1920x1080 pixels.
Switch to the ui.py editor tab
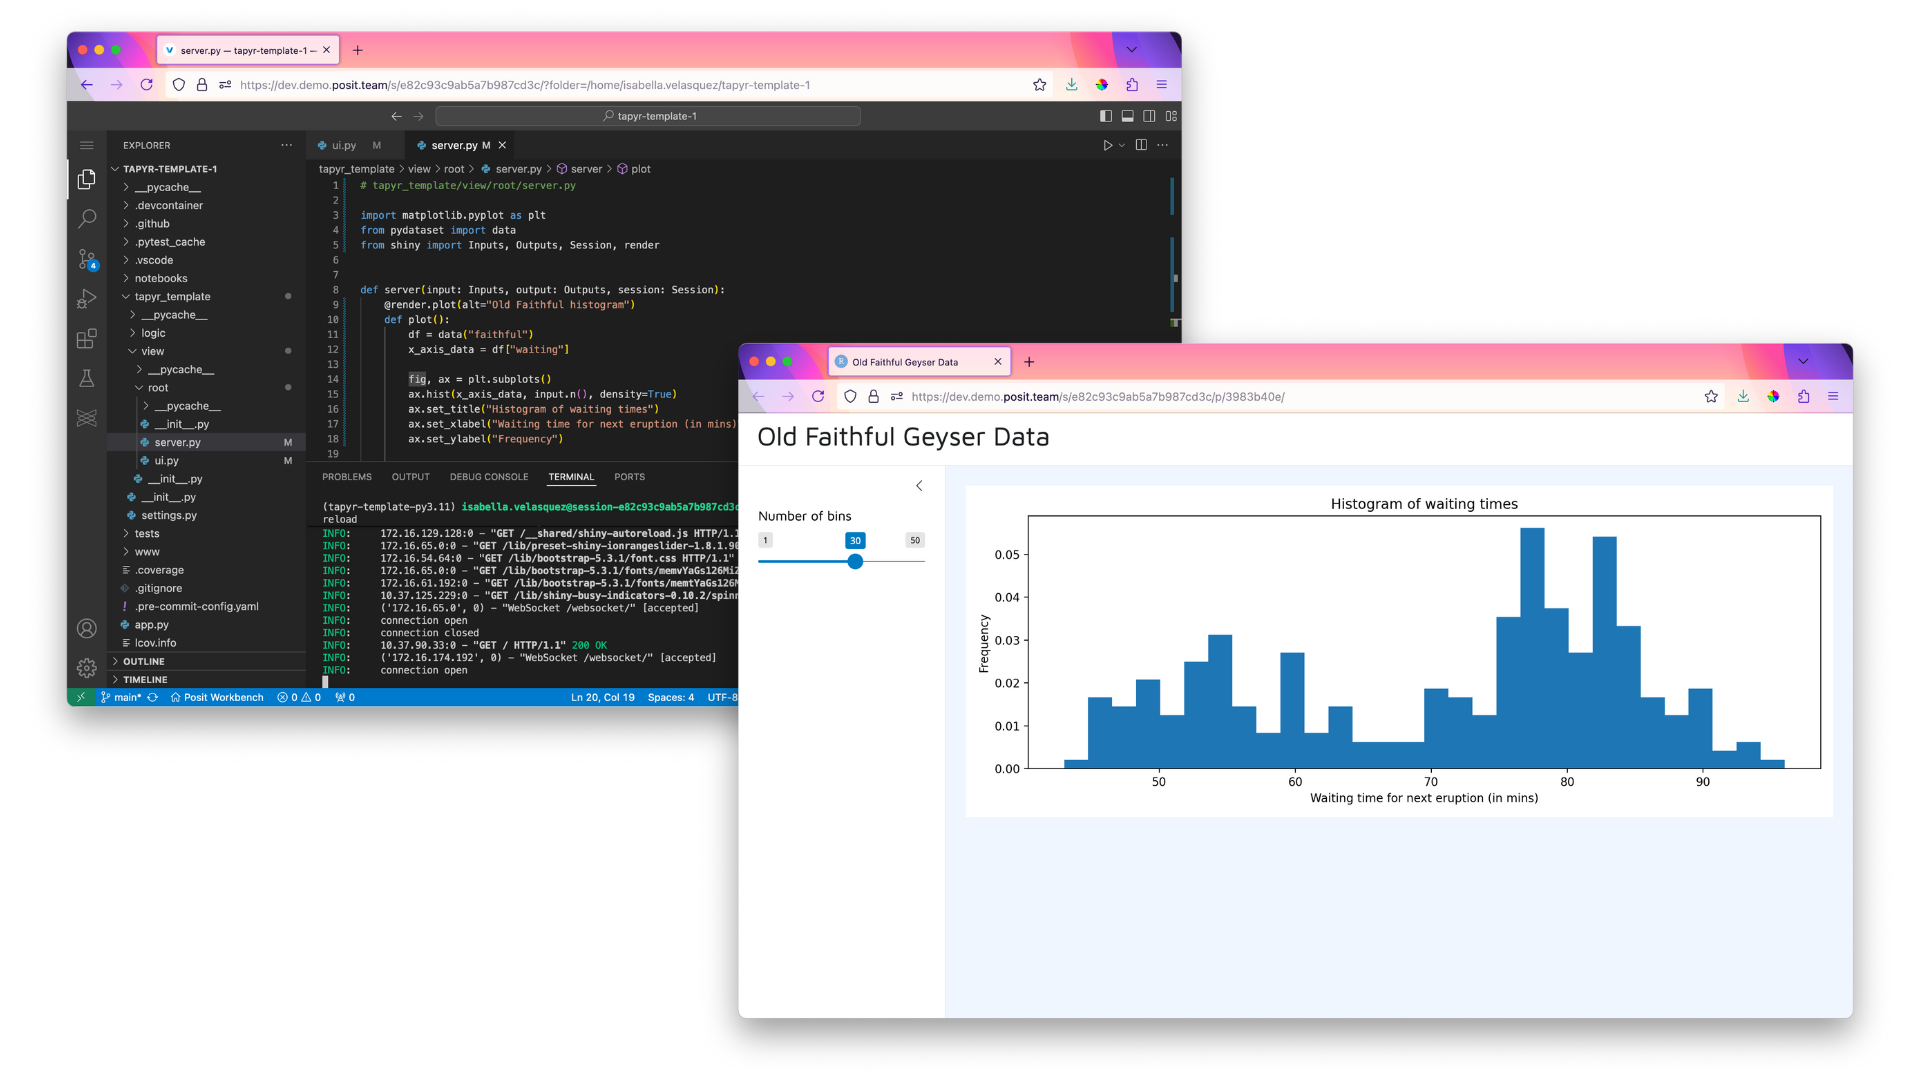343,145
